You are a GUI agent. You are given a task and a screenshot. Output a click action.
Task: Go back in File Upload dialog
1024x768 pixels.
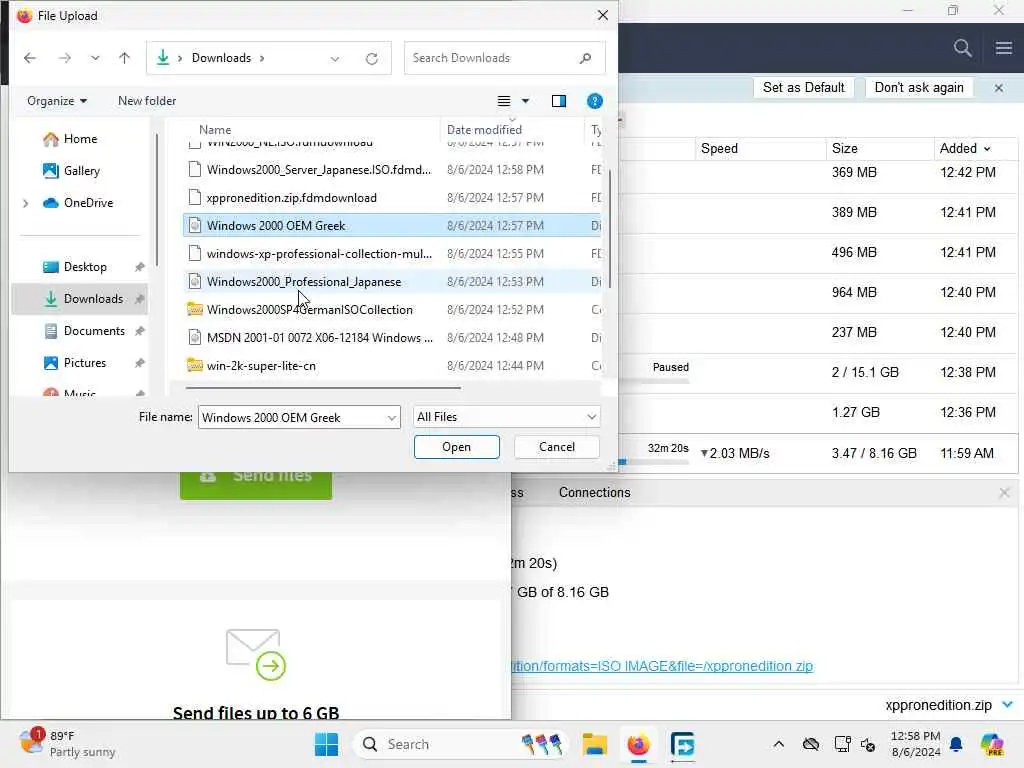tap(30, 58)
